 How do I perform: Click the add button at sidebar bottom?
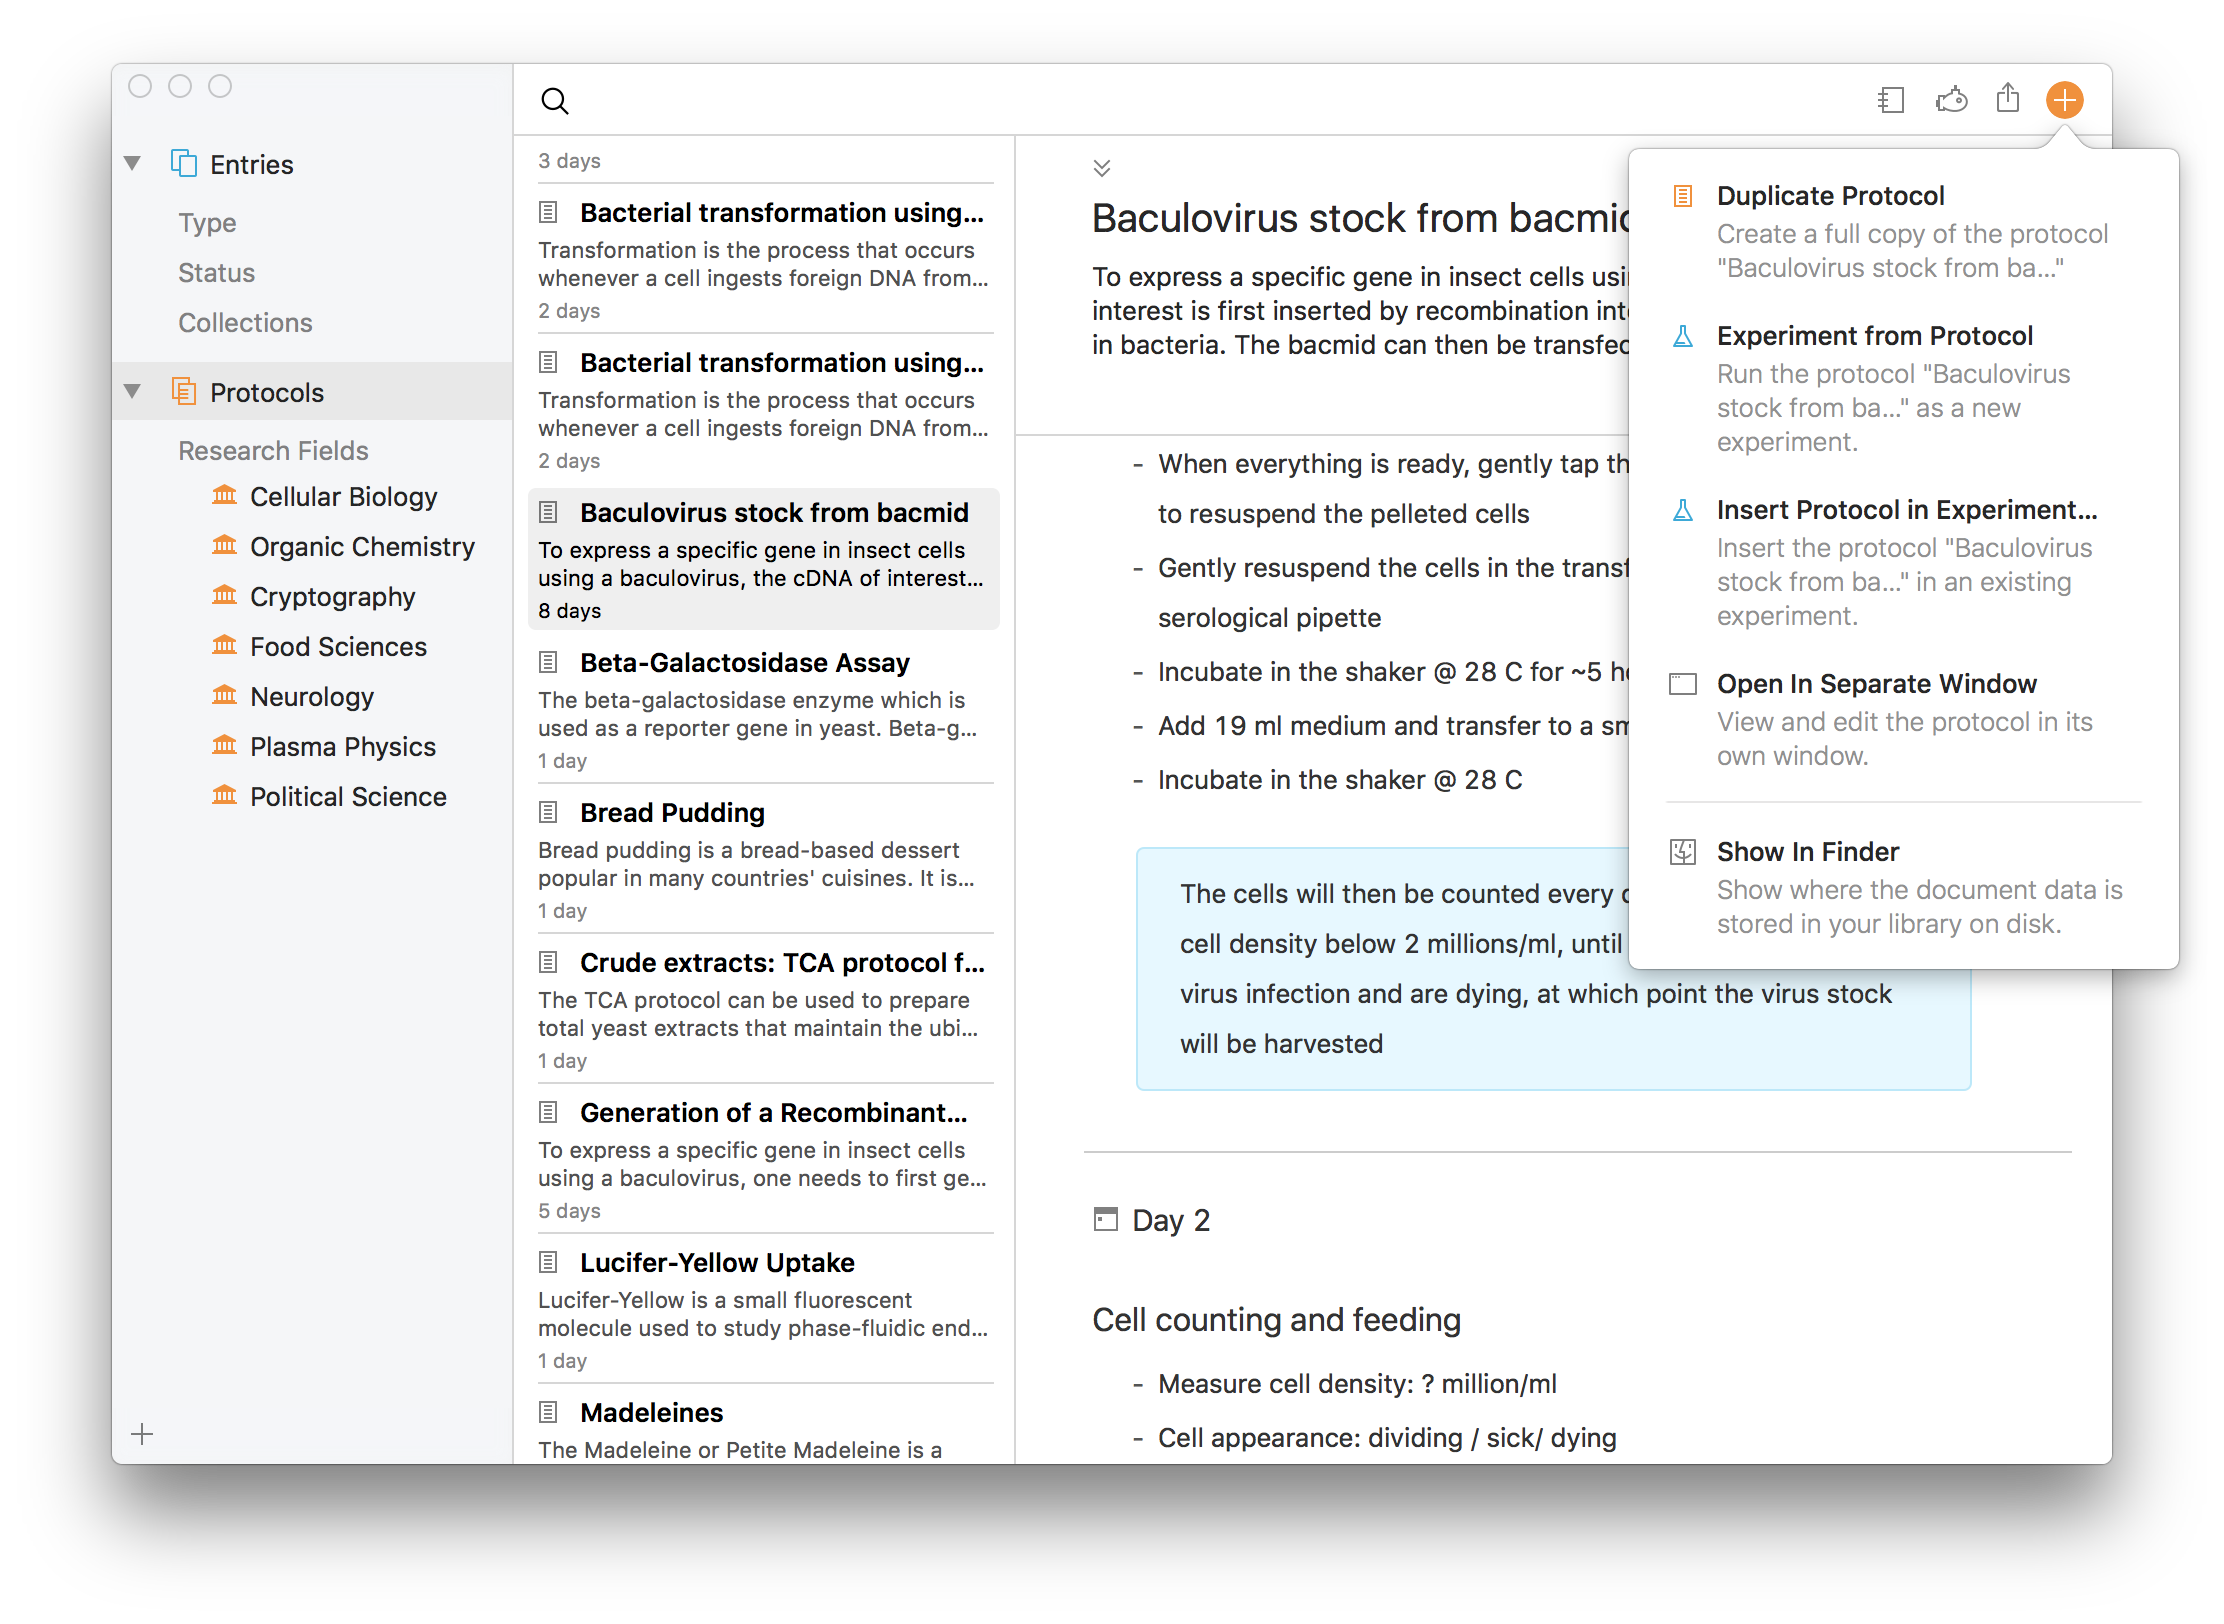(142, 1434)
